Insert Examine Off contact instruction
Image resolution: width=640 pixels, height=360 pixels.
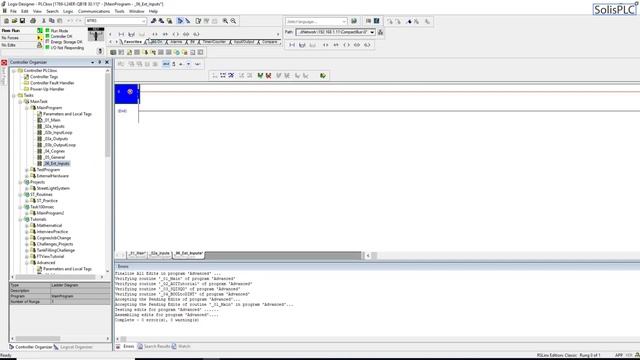click(165, 34)
